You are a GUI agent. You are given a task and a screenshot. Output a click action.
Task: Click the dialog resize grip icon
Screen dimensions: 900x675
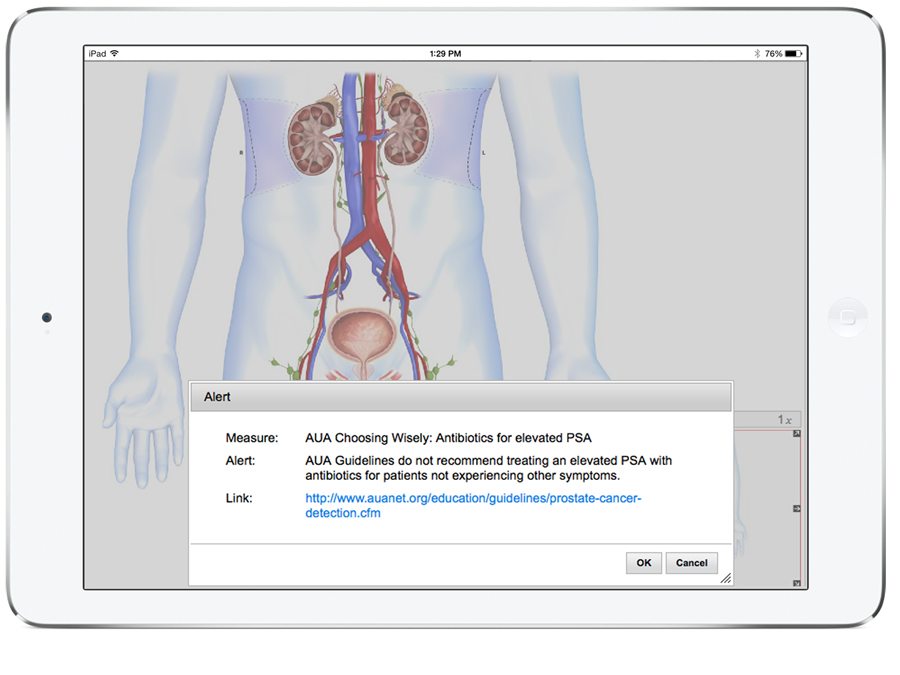click(x=726, y=578)
